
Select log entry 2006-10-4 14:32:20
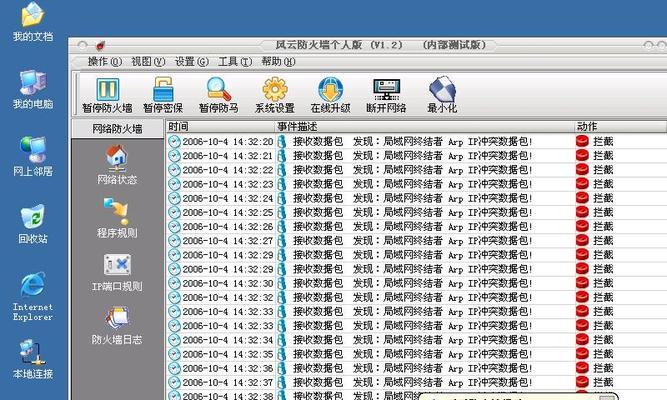[416, 141]
